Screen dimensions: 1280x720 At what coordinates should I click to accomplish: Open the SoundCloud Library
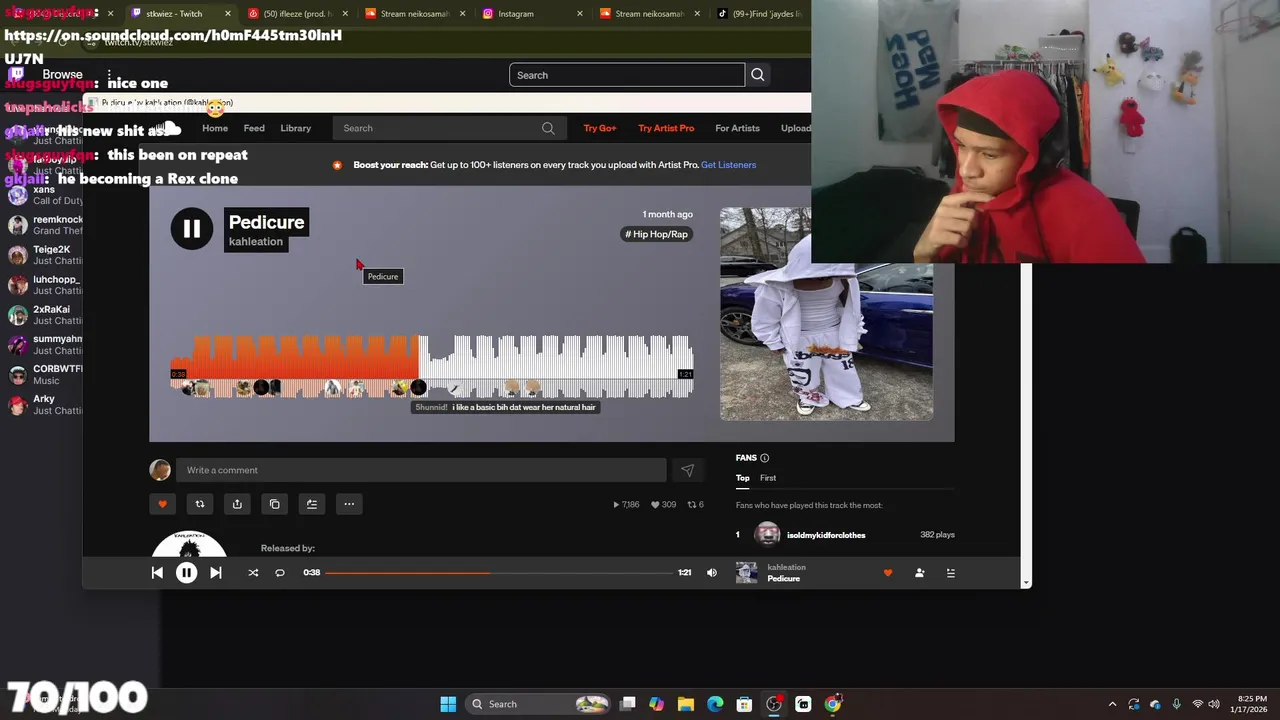click(x=295, y=128)
